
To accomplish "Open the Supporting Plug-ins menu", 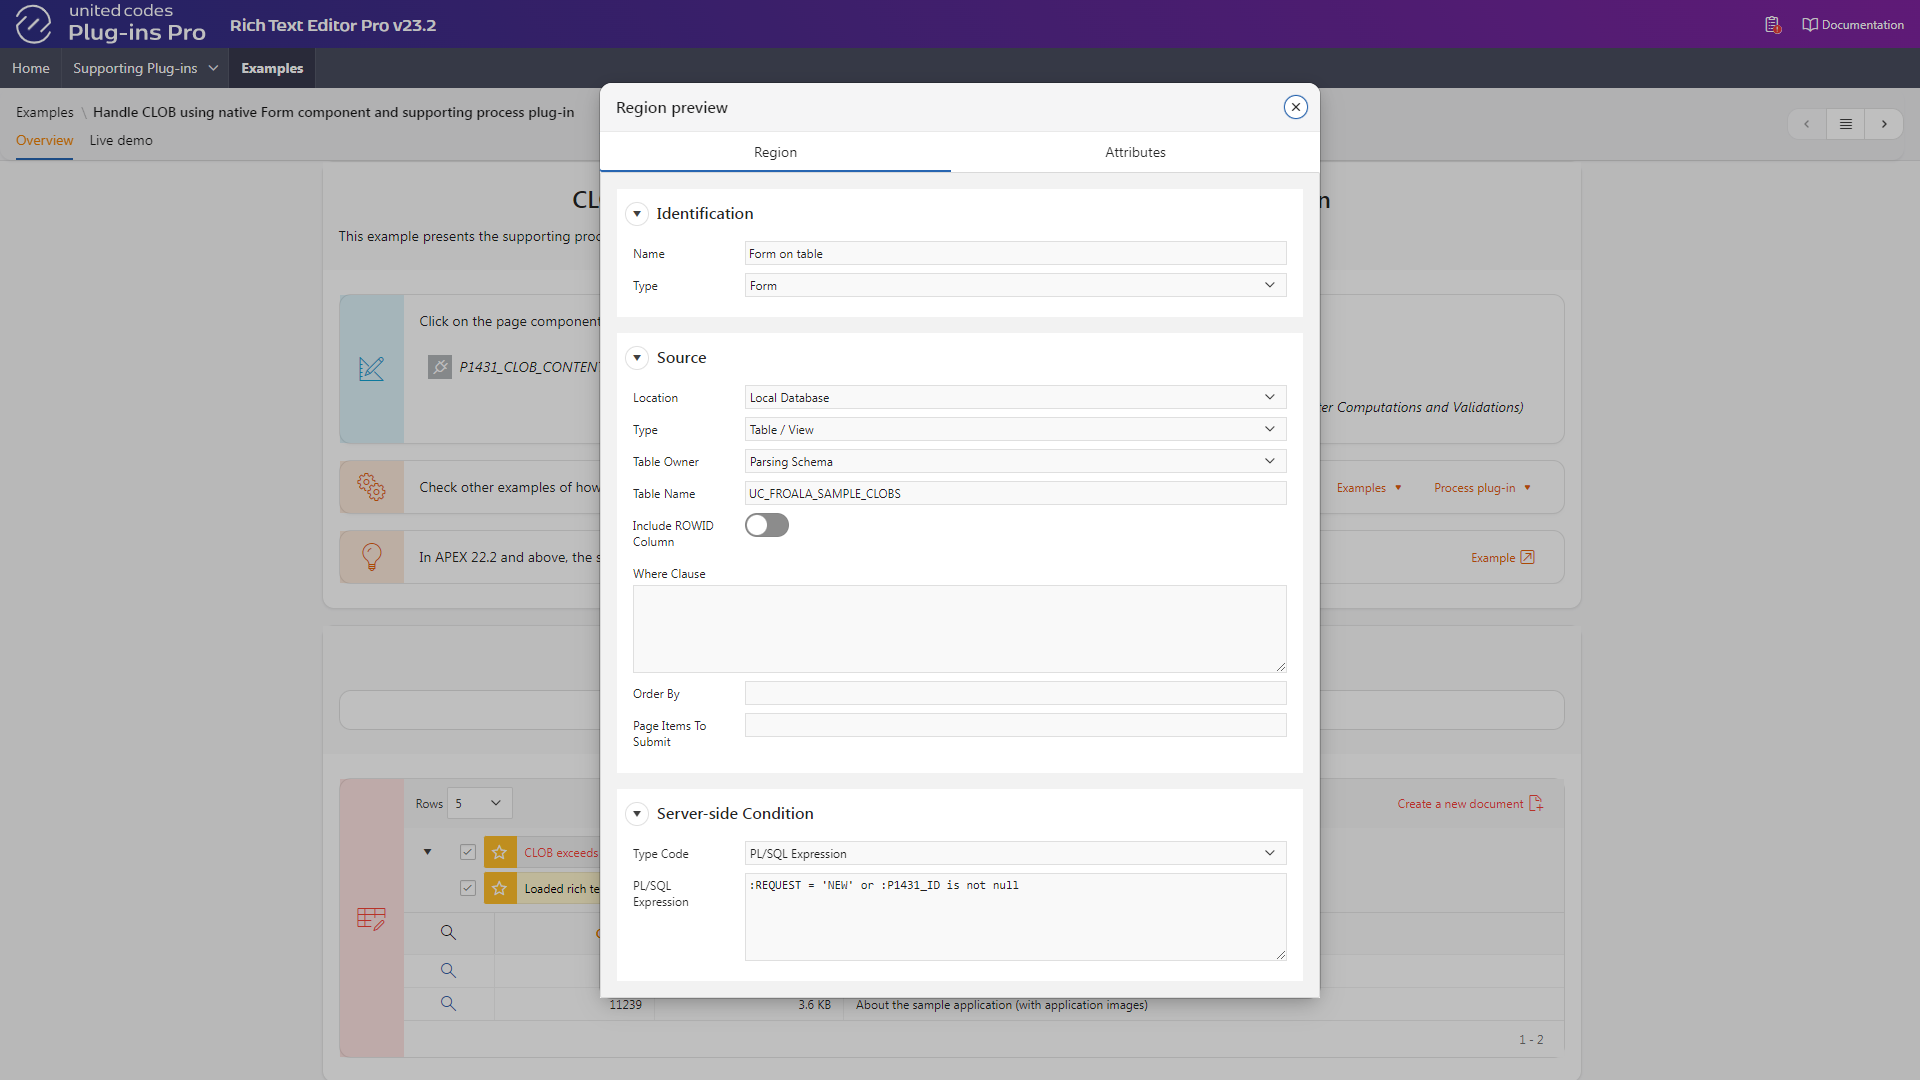I will click(x=145, y=68).
